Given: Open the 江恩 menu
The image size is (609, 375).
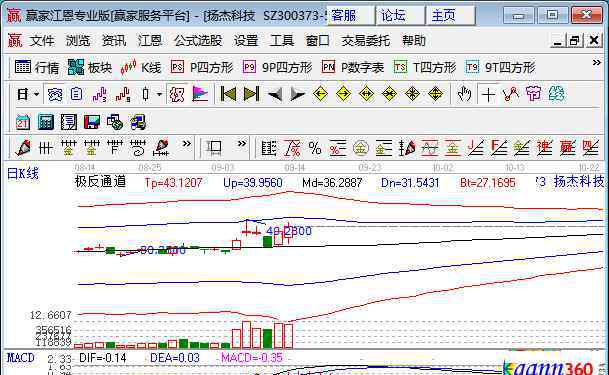Looking at the screenshot, I should pos(150,41).
